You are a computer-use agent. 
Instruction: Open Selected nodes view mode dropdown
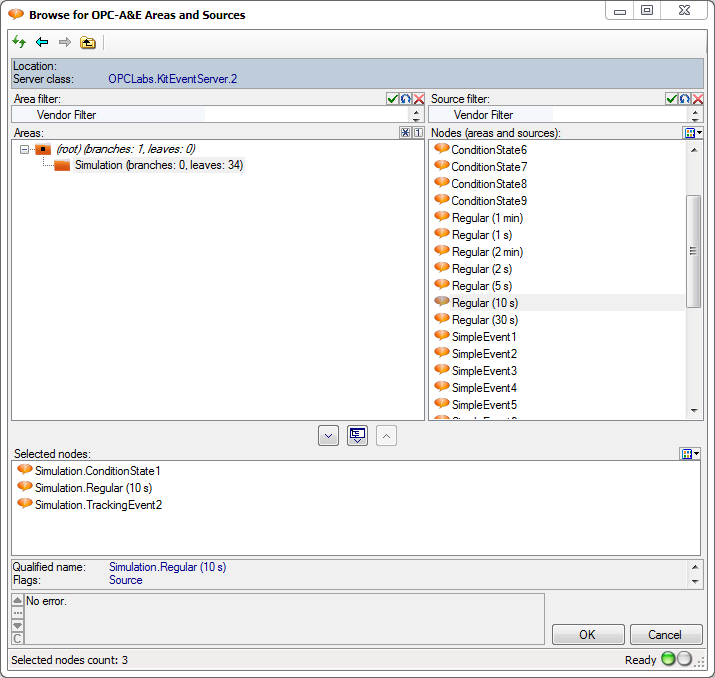tap(690, 454)
